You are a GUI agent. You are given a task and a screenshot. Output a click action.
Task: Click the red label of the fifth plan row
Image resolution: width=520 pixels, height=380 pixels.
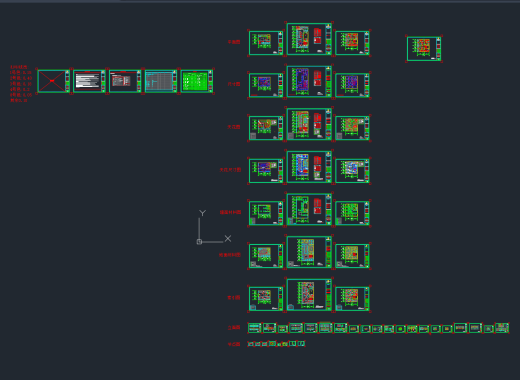[x=230, y=212]
